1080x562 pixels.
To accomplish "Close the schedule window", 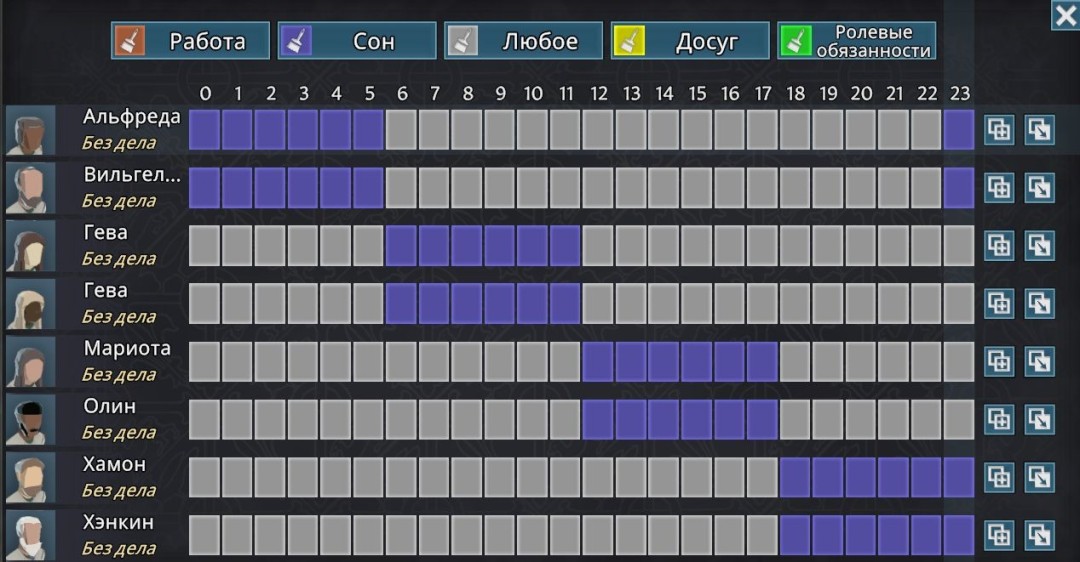I will coord(1064,15).
